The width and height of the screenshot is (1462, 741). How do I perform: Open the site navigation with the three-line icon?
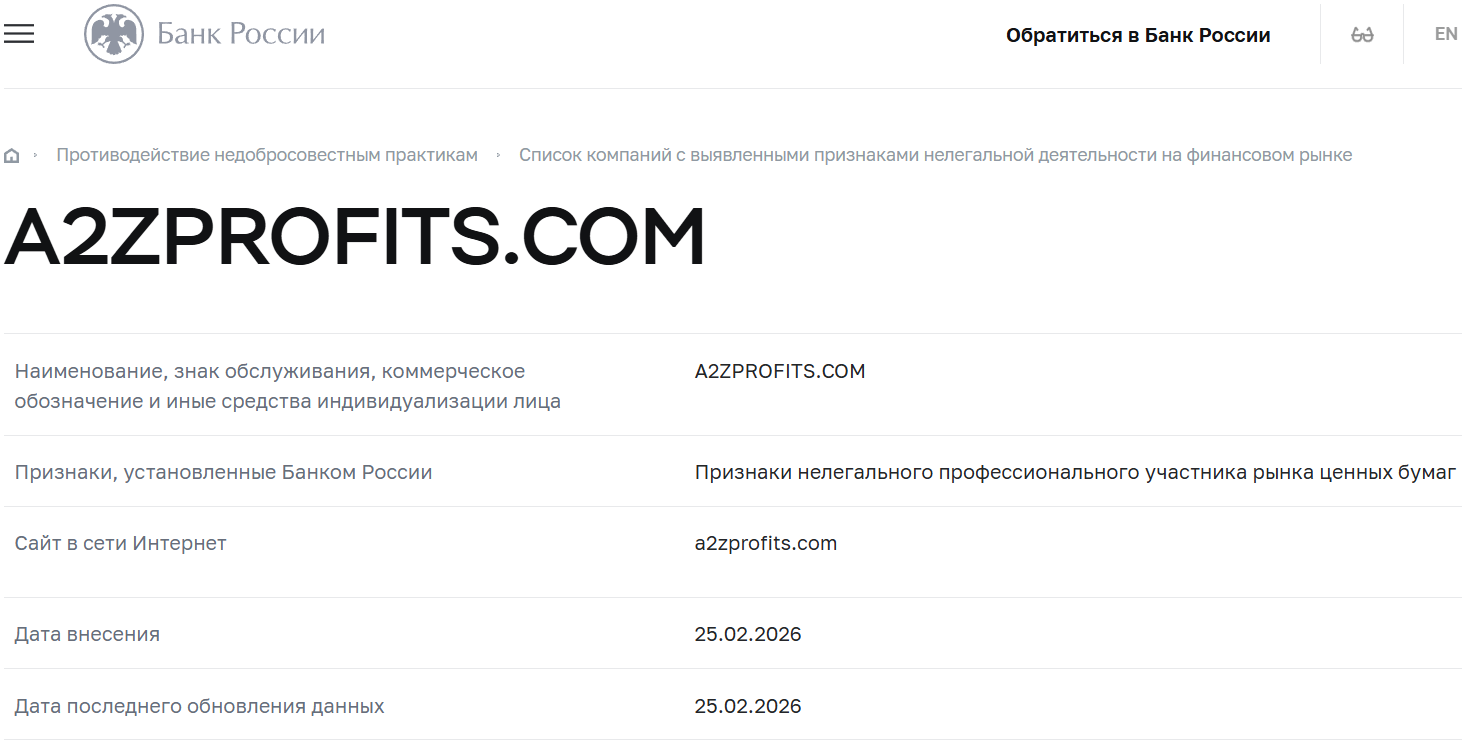point(18,33)
